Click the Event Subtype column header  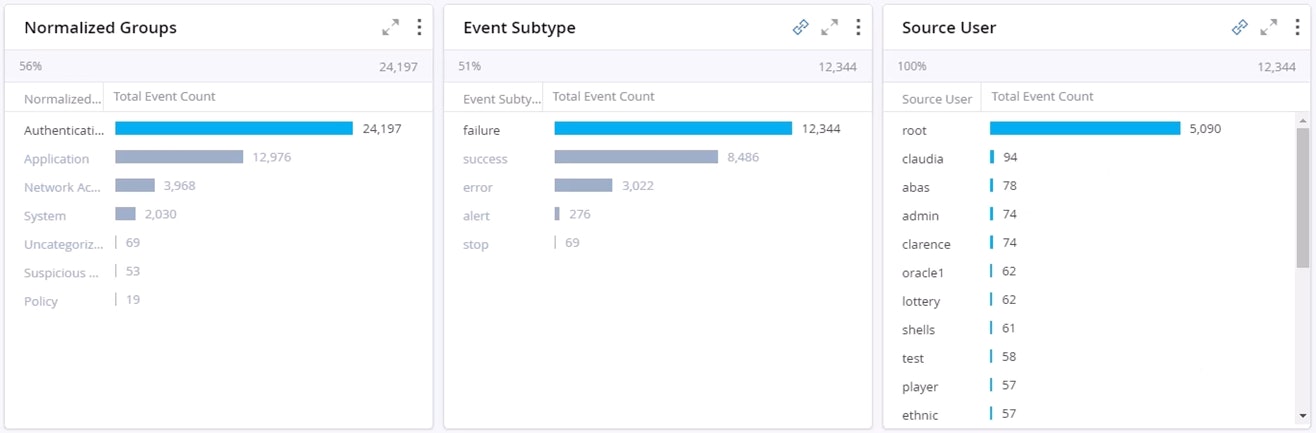click(501, 99)
